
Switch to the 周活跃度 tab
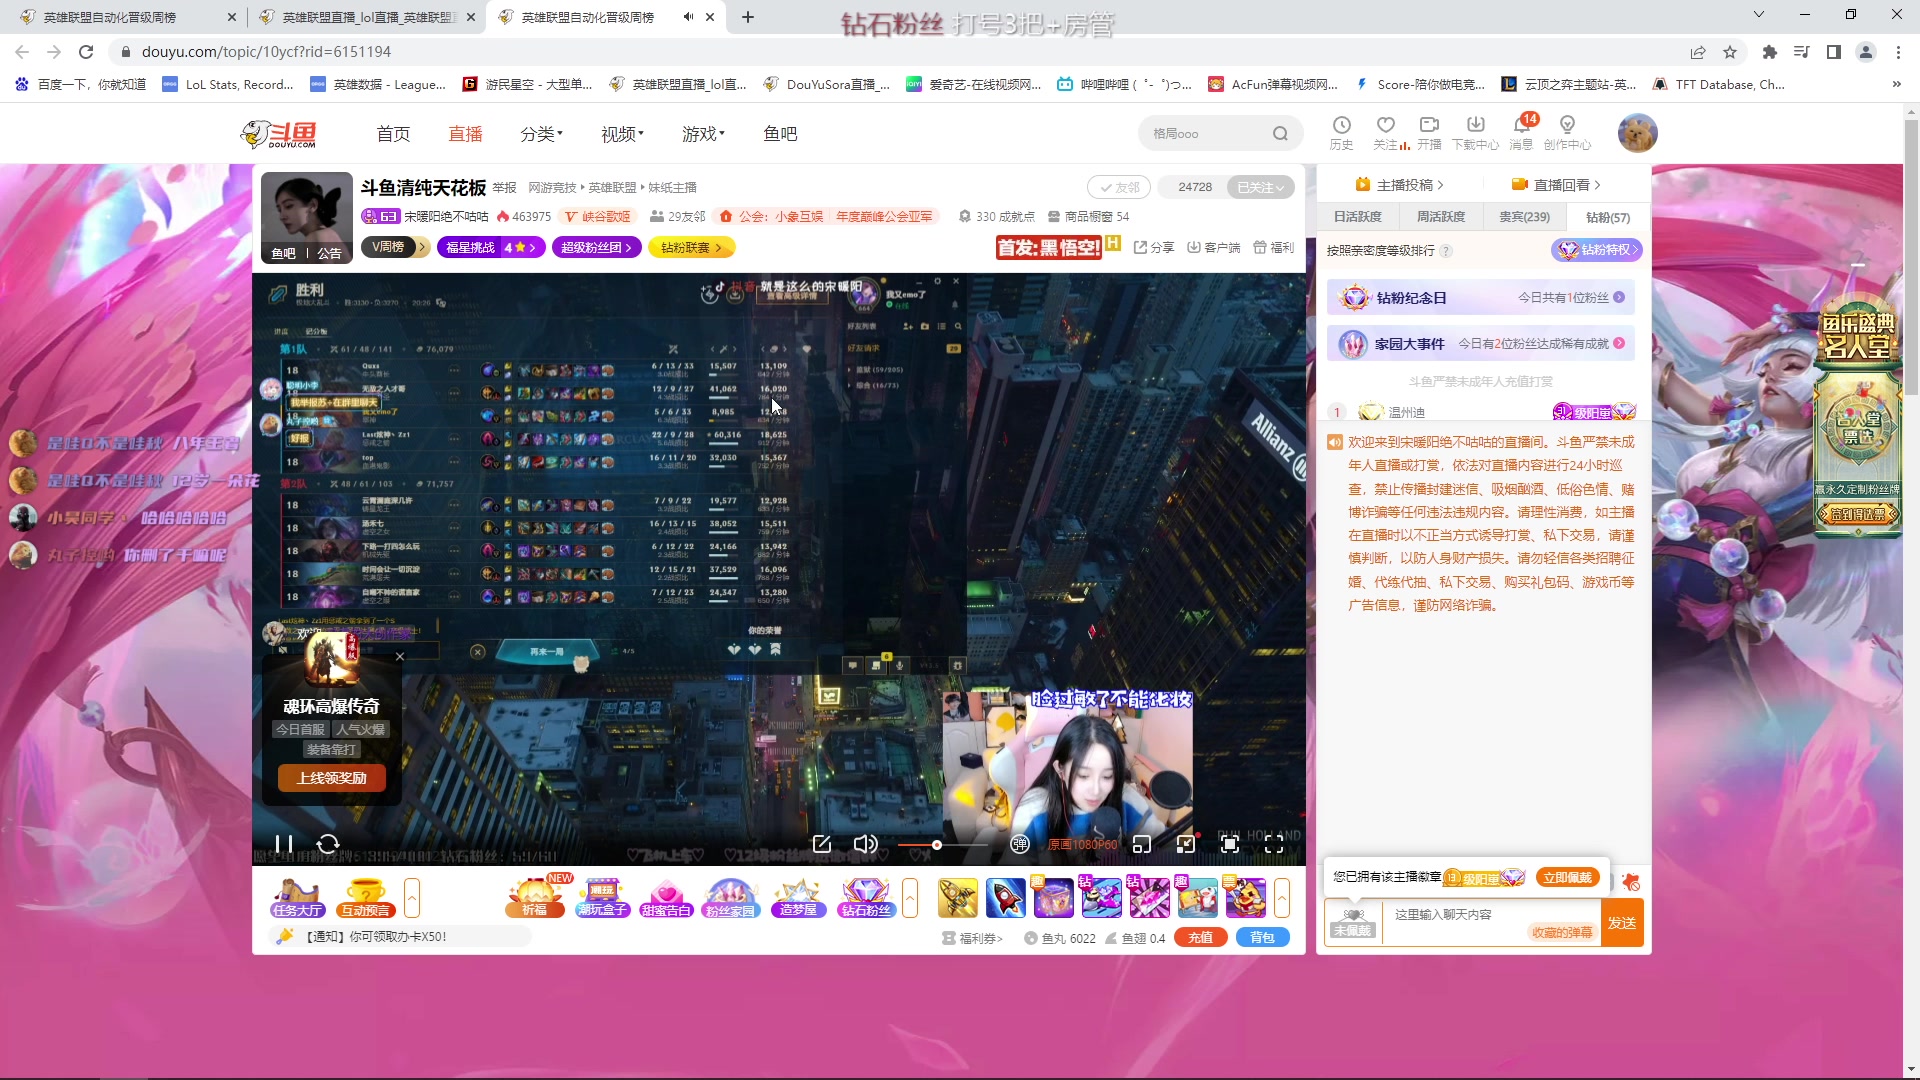[1440, 217]
